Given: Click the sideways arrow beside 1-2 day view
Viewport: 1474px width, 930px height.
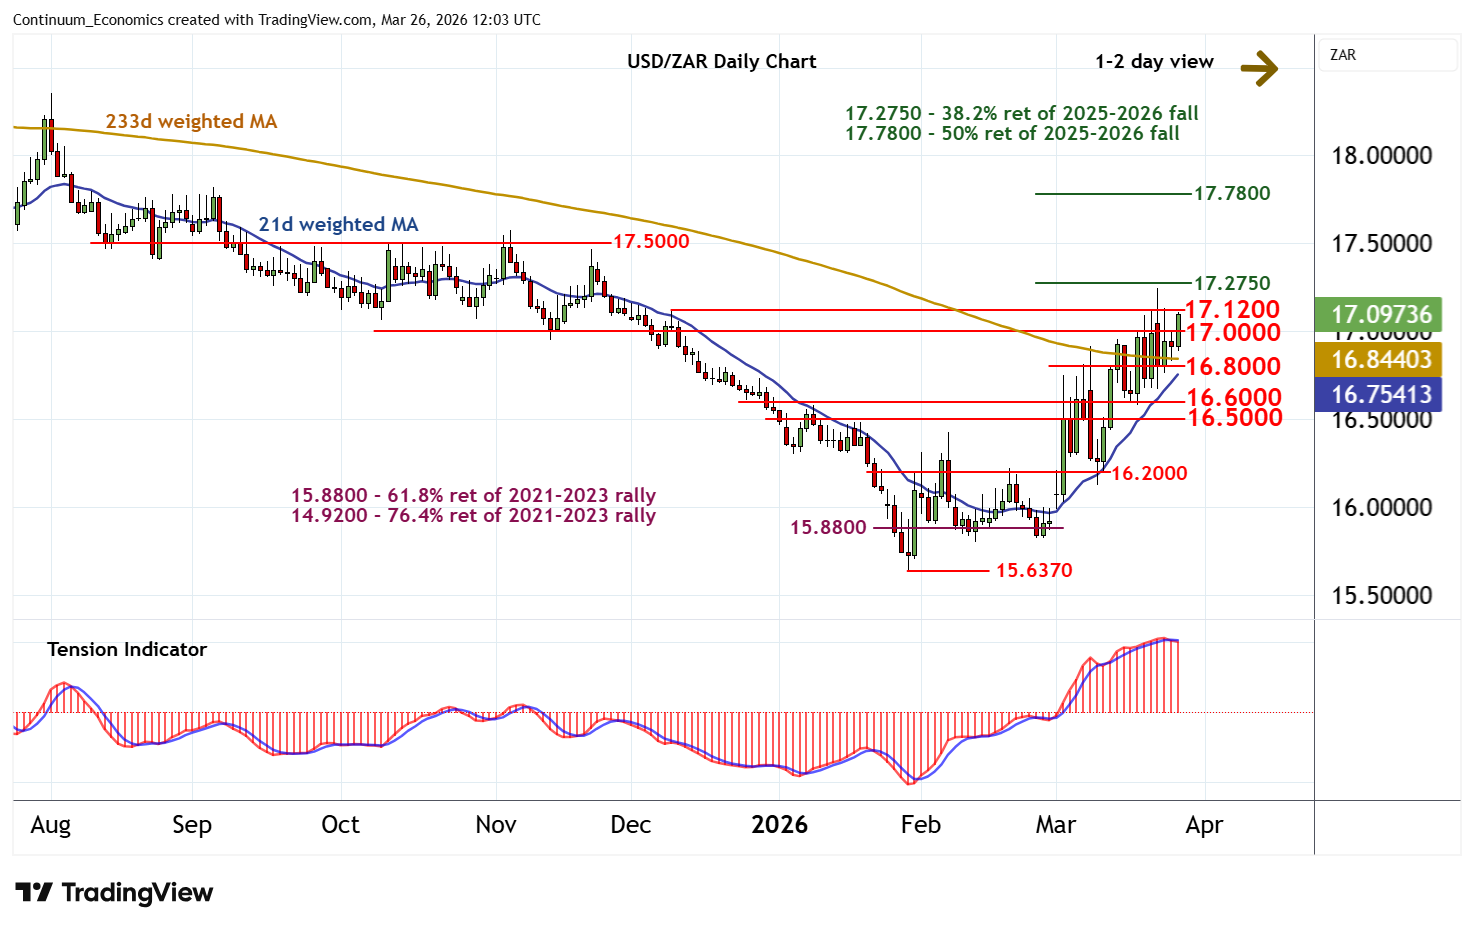Looking at the screenshot, I should [1259, 68].
